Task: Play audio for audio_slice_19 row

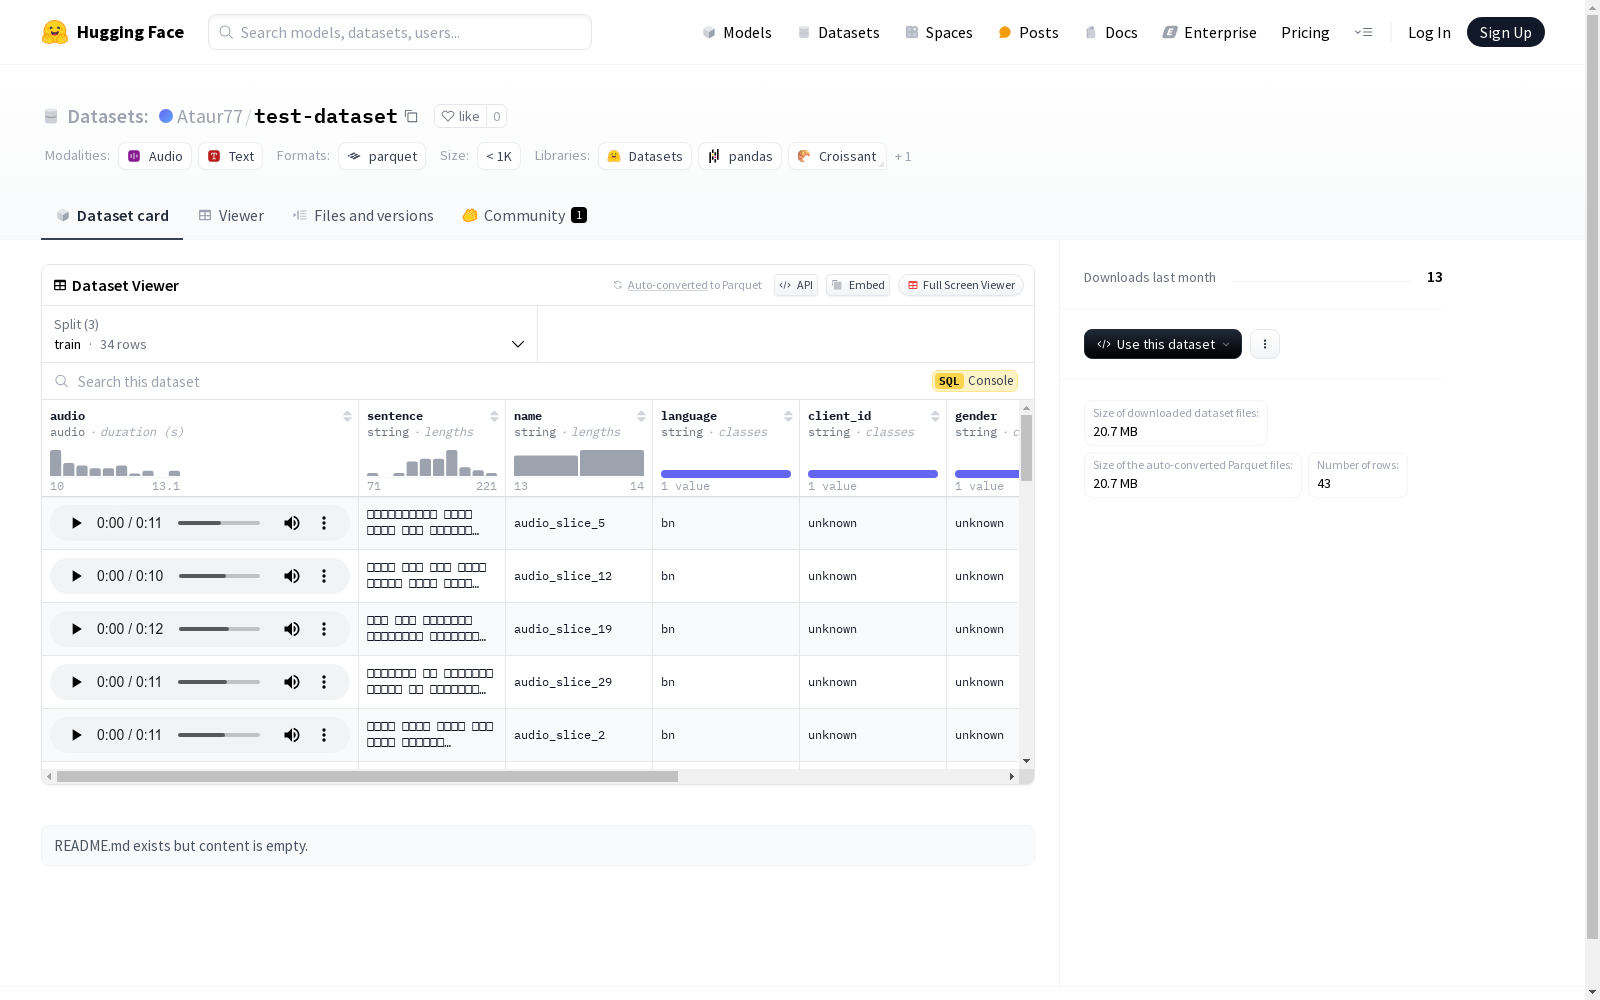Action: click(x=77, y=629)
